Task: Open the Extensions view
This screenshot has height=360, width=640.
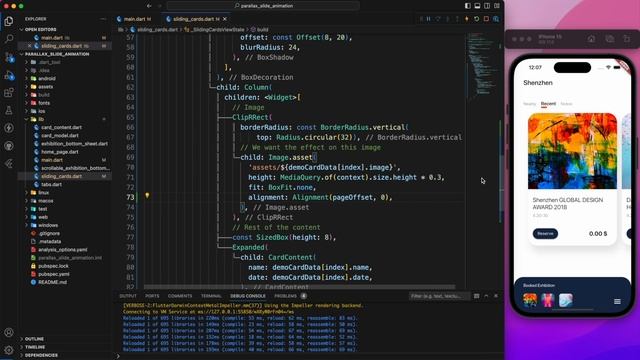Action: [9, 93]
